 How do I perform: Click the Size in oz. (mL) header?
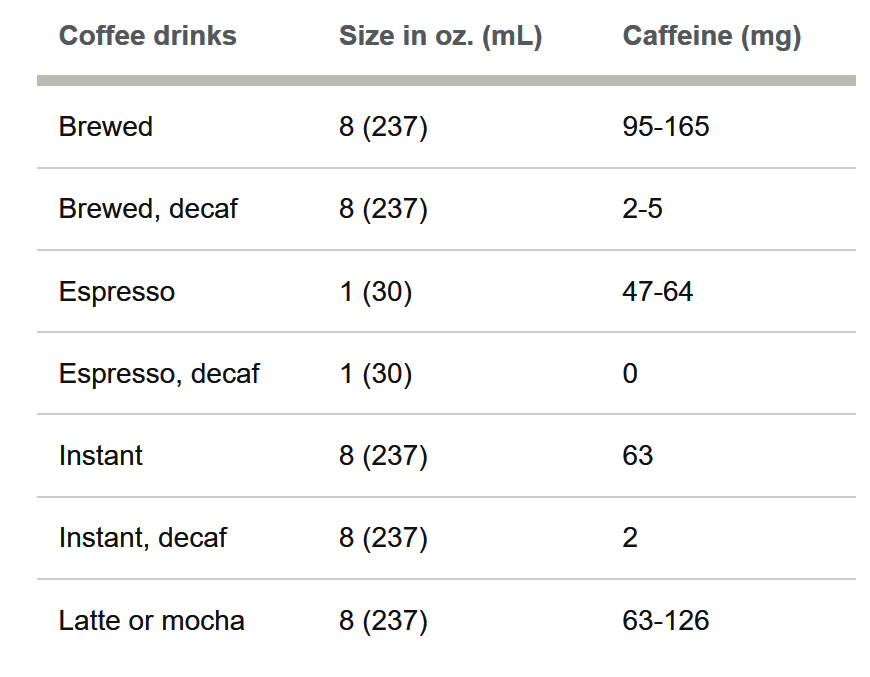[x=441, y=37]
